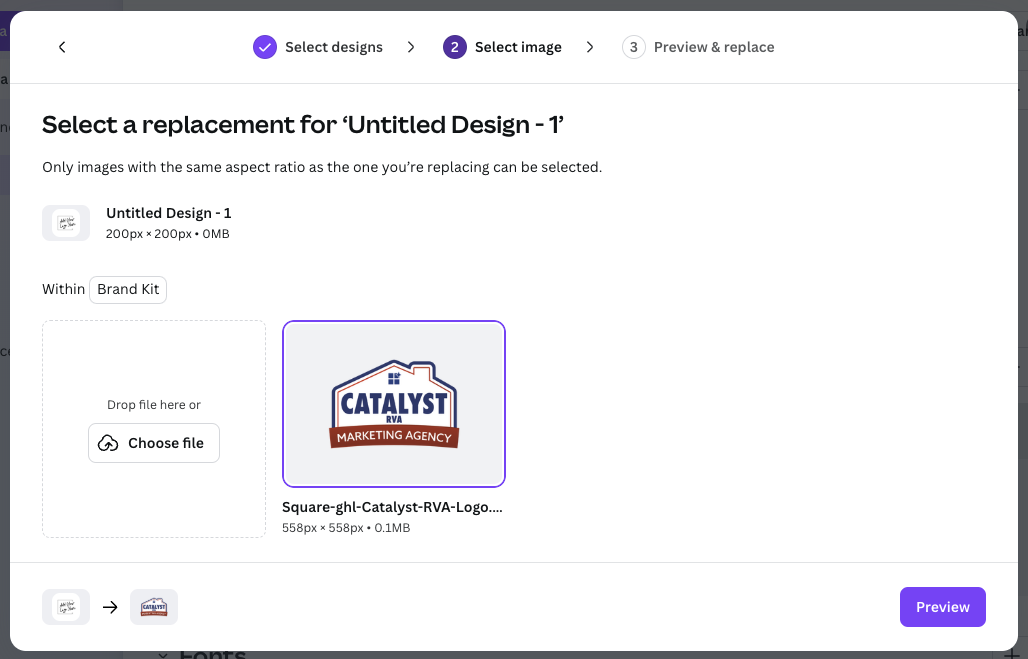Click the Untitled Design - 1 name text
Screen dimensions: 1028x659
tap(168, 213)
